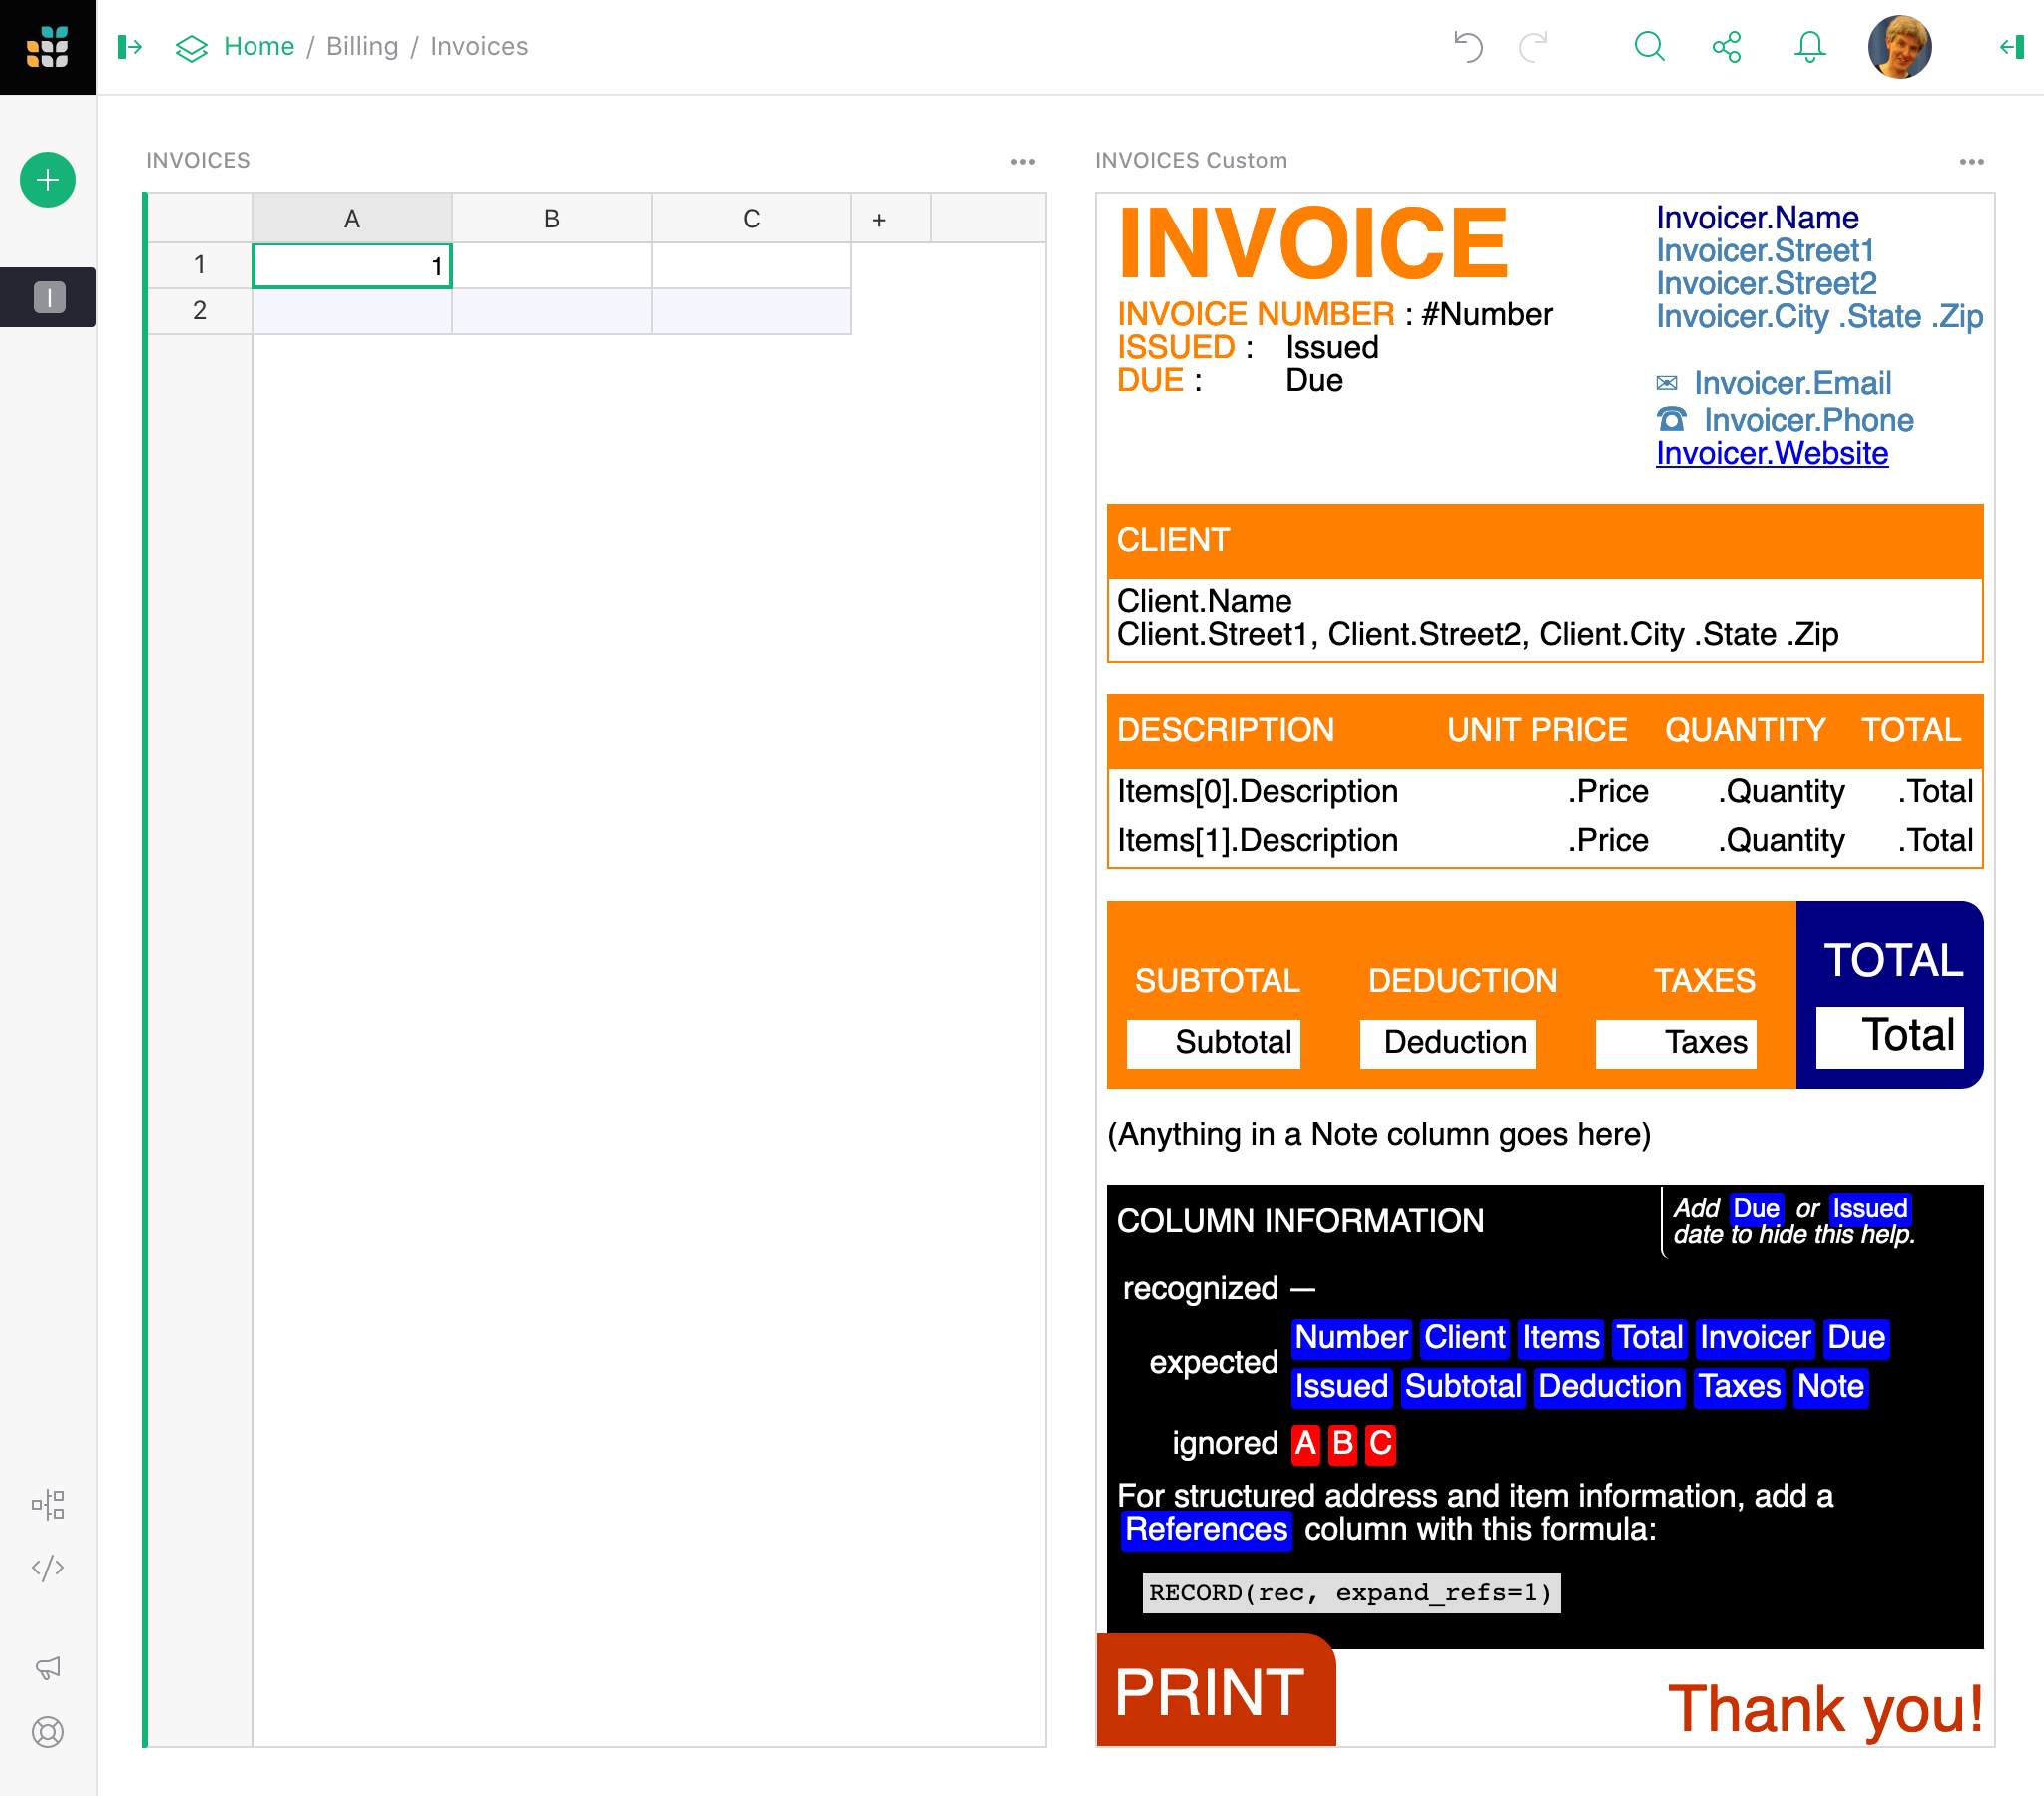The height and width of the screenshot is (1796, 2044).
Task: Redo the last undone action
Action: click(1533, 46)
